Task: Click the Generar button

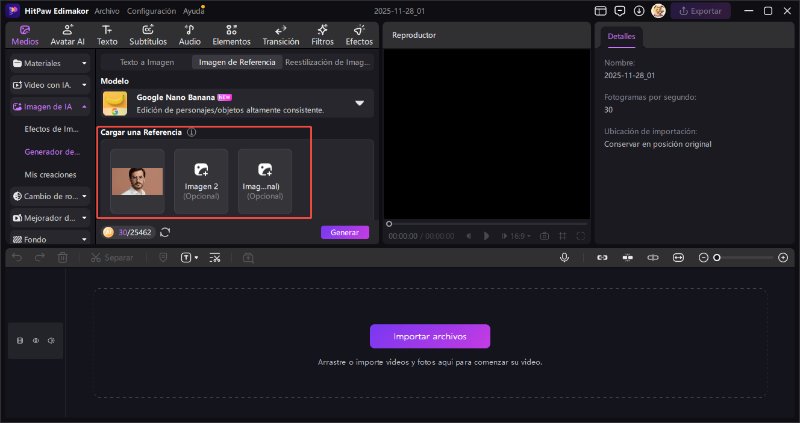Action: pyautogui.click(x=344, y=232)
